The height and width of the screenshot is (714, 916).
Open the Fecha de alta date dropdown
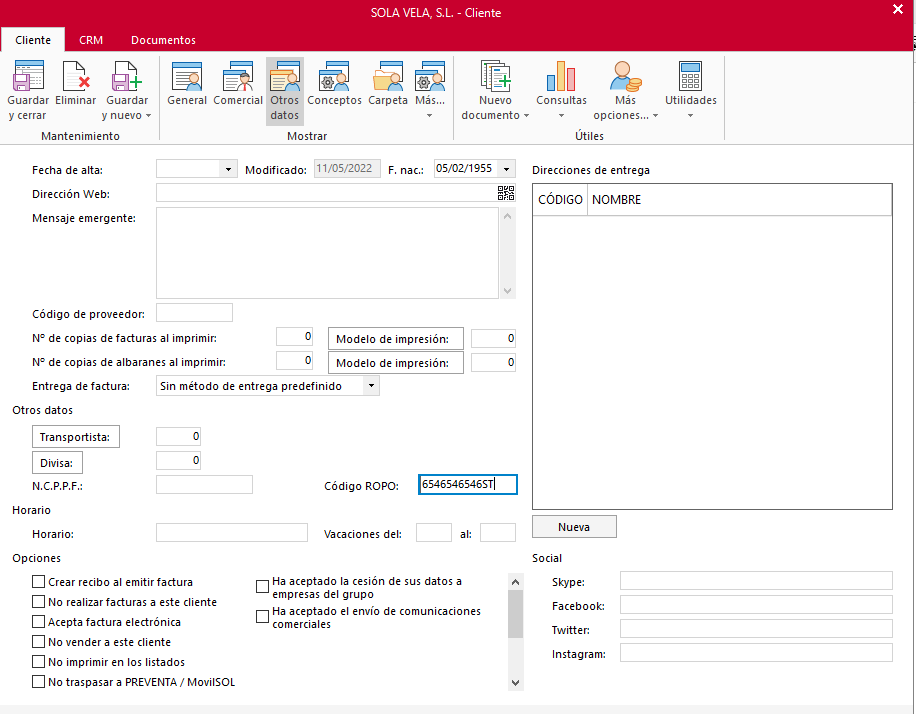[x=228, y=169]
